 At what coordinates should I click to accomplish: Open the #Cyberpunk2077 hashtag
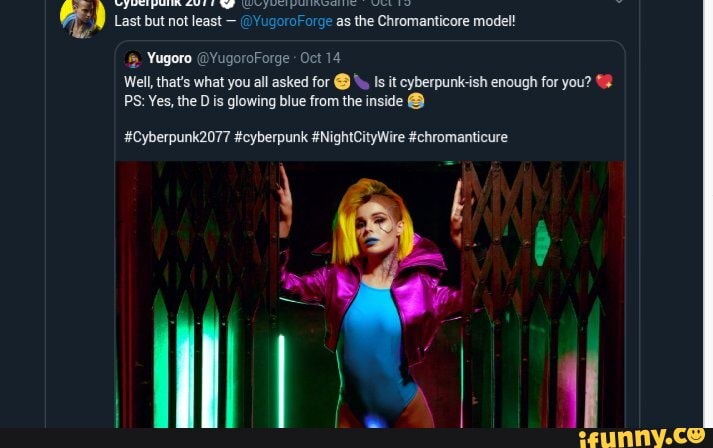[x=177, y=137]
